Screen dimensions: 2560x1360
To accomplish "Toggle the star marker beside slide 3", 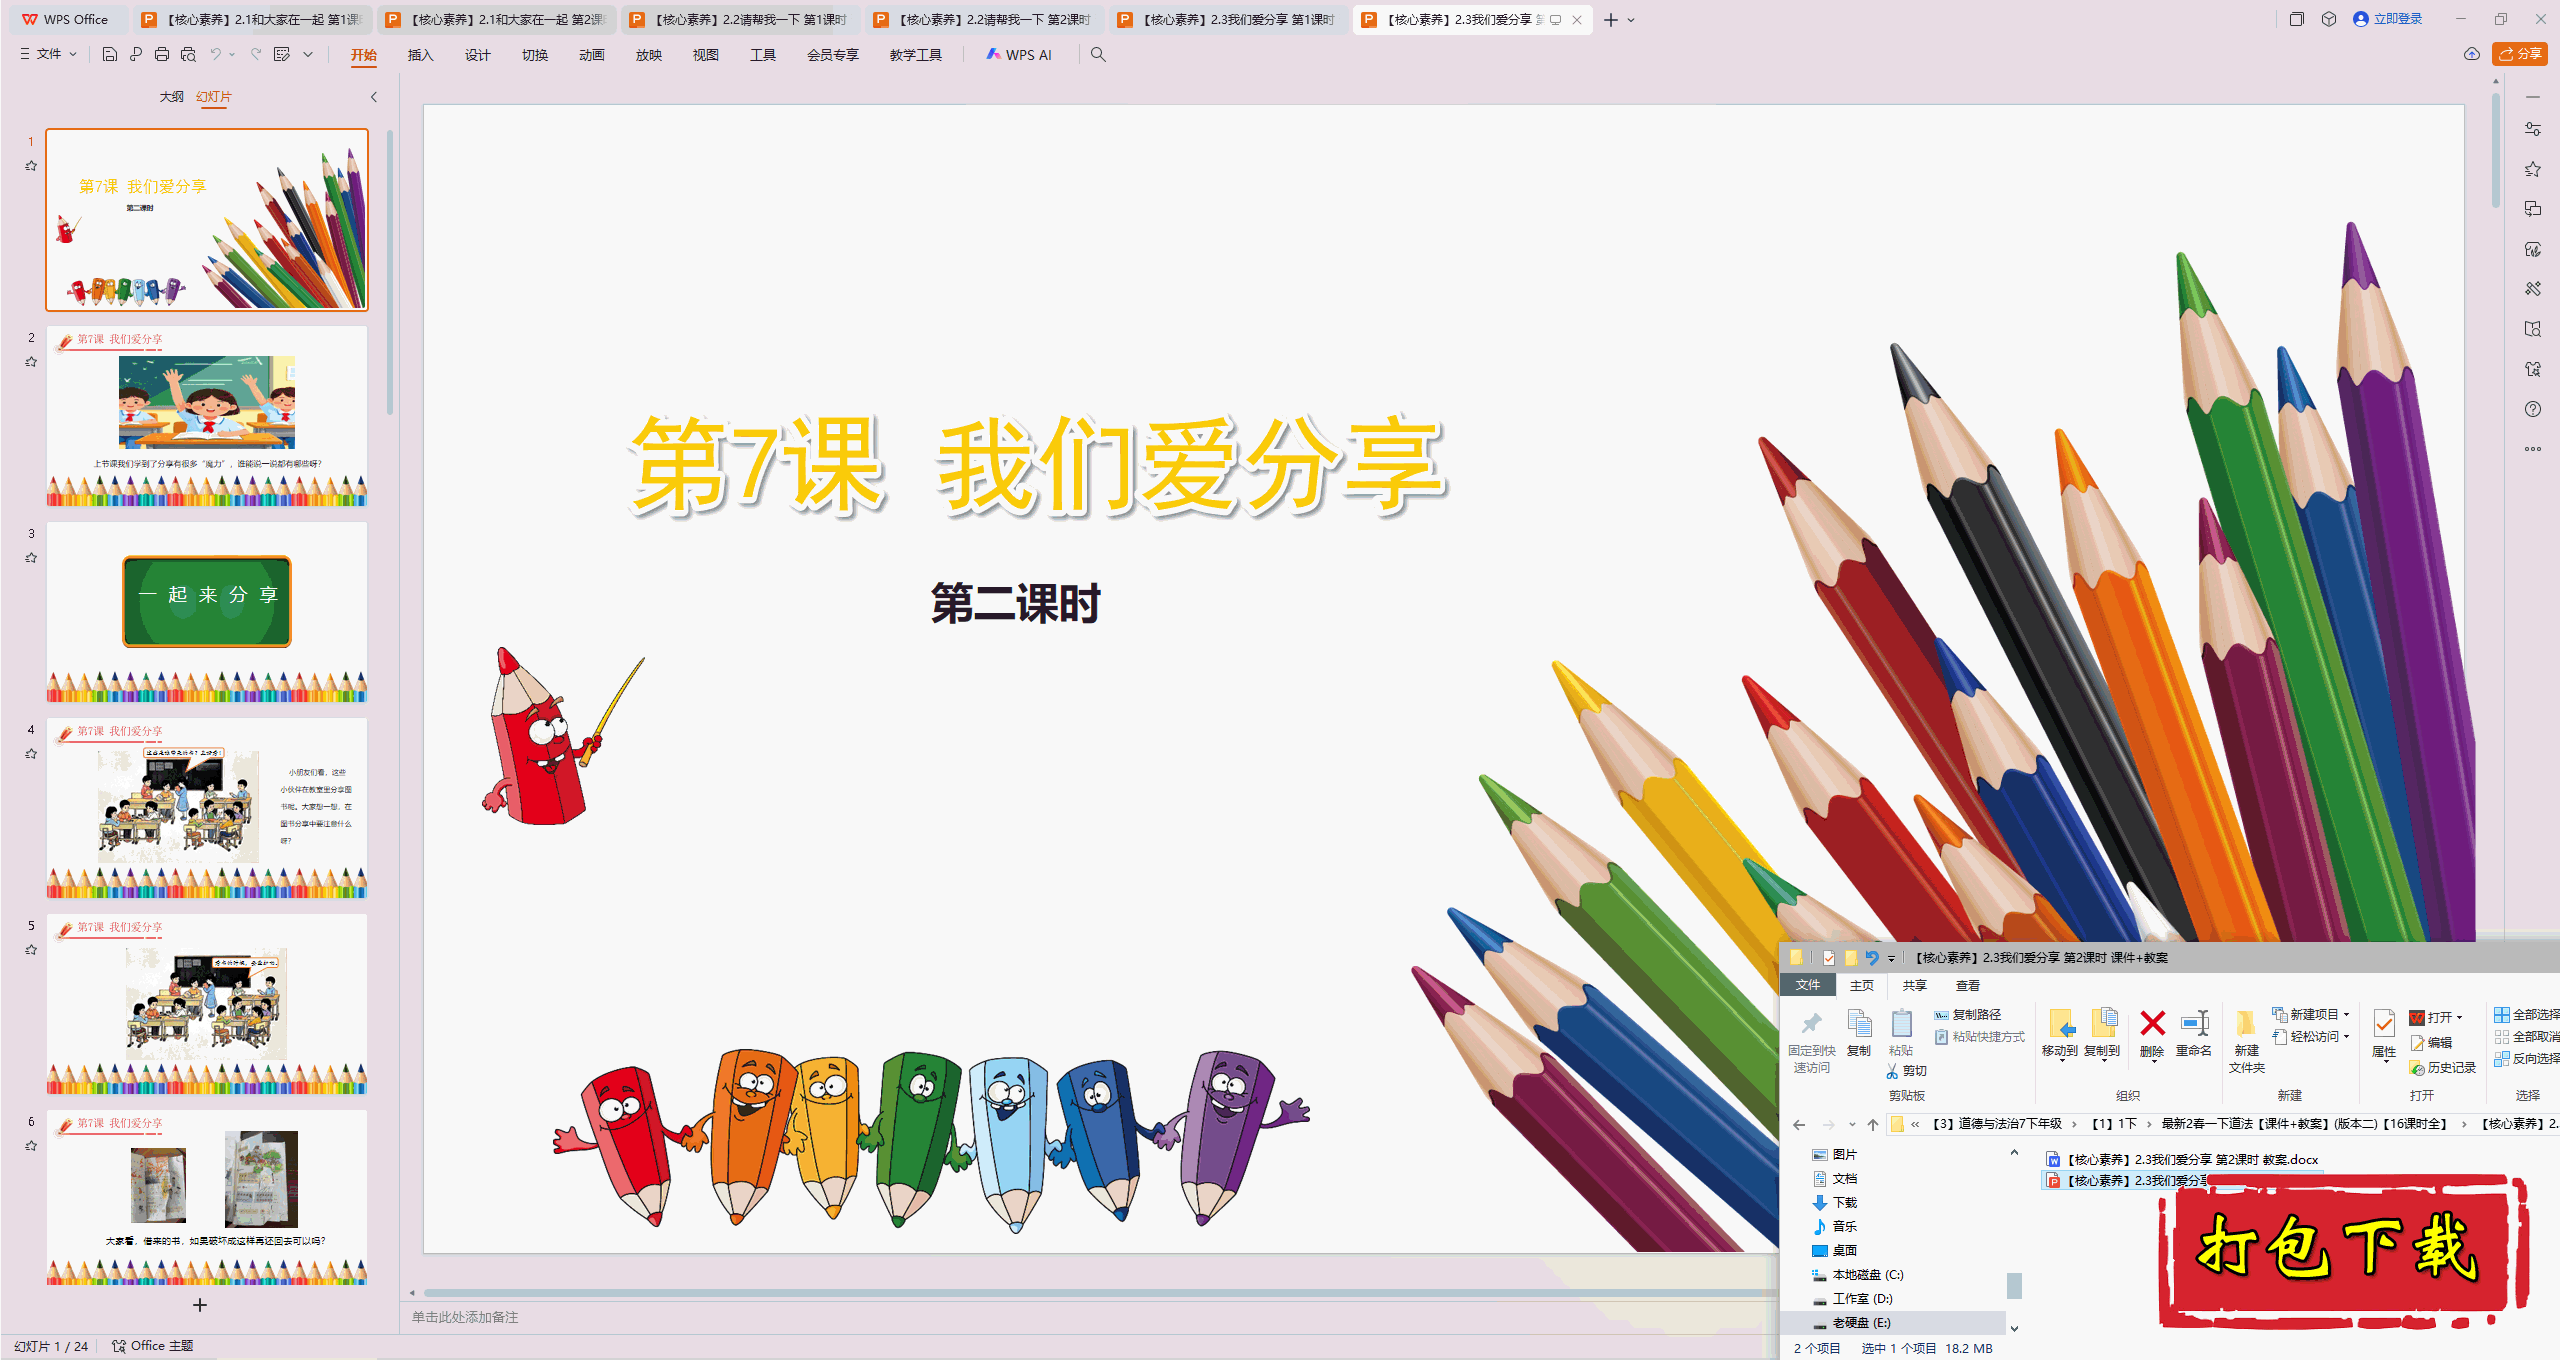I will click(31, 558).
